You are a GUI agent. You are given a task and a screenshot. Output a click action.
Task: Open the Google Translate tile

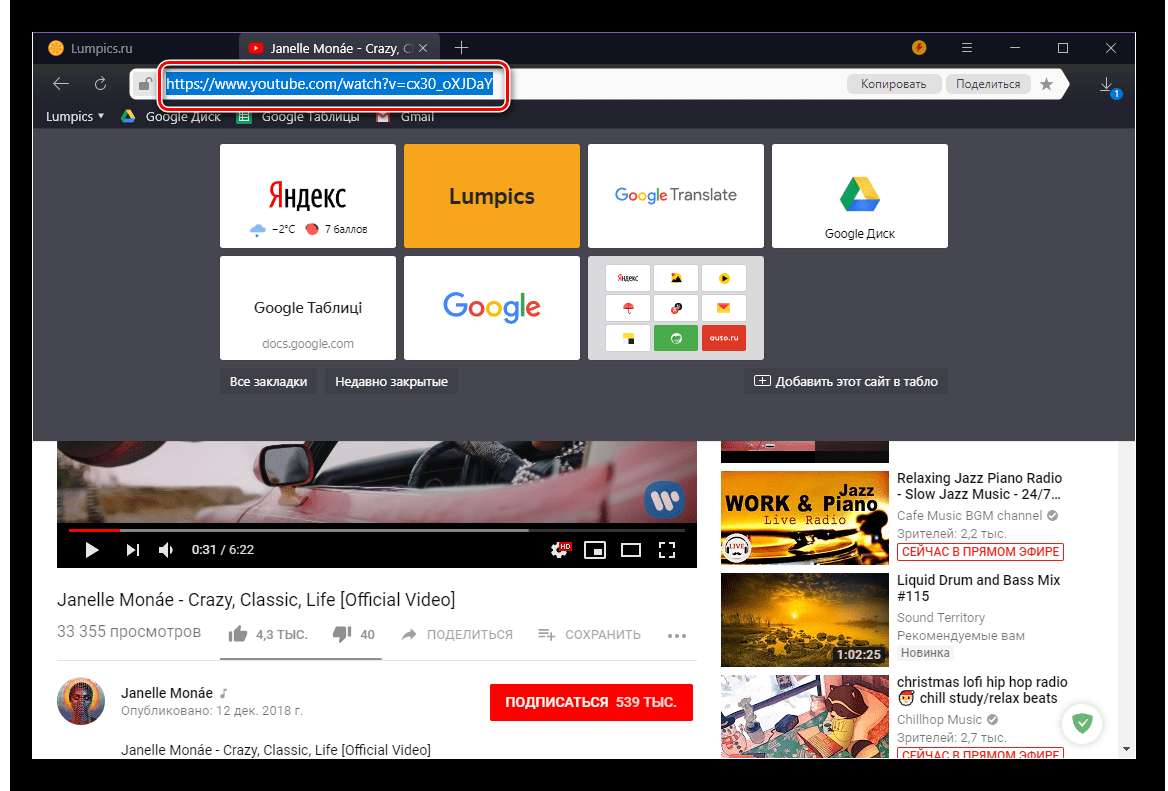tap(676, 196)
